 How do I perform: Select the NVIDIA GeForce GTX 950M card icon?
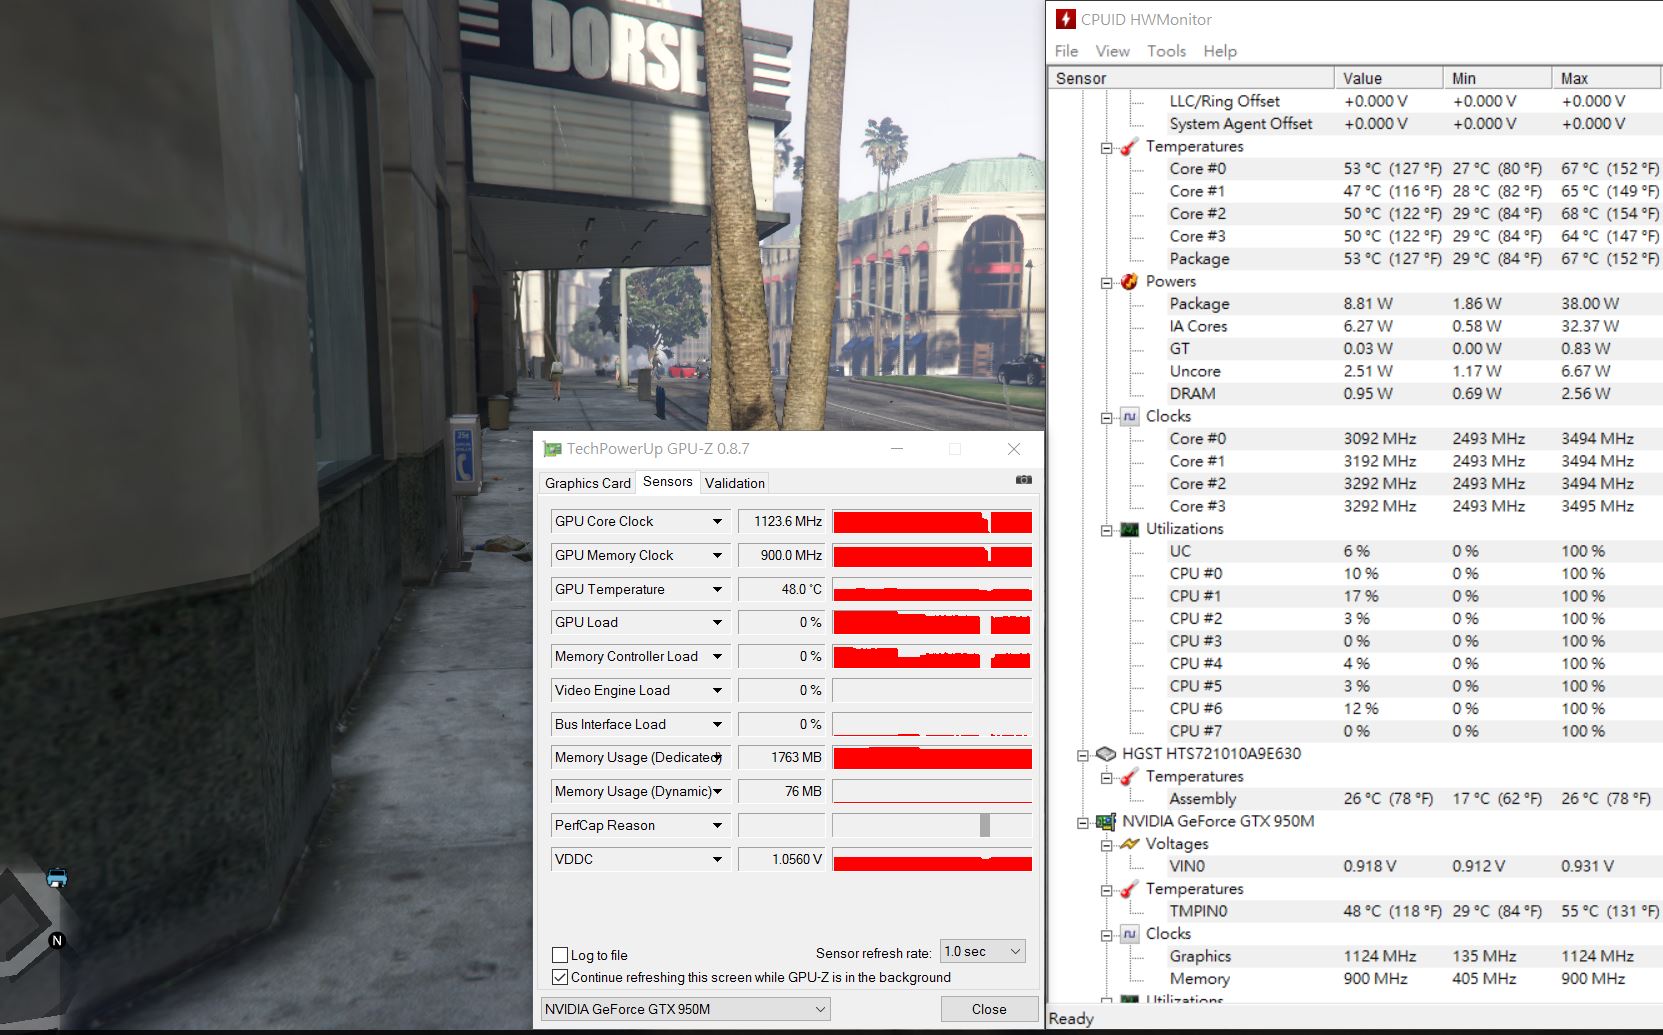[1105, 822]
